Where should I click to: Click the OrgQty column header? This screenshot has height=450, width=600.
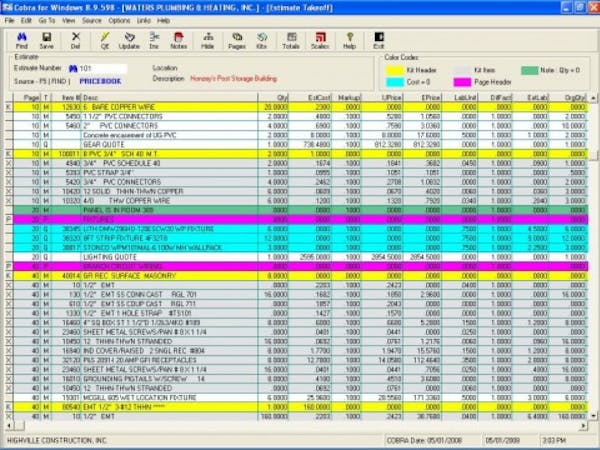[569, 98]
